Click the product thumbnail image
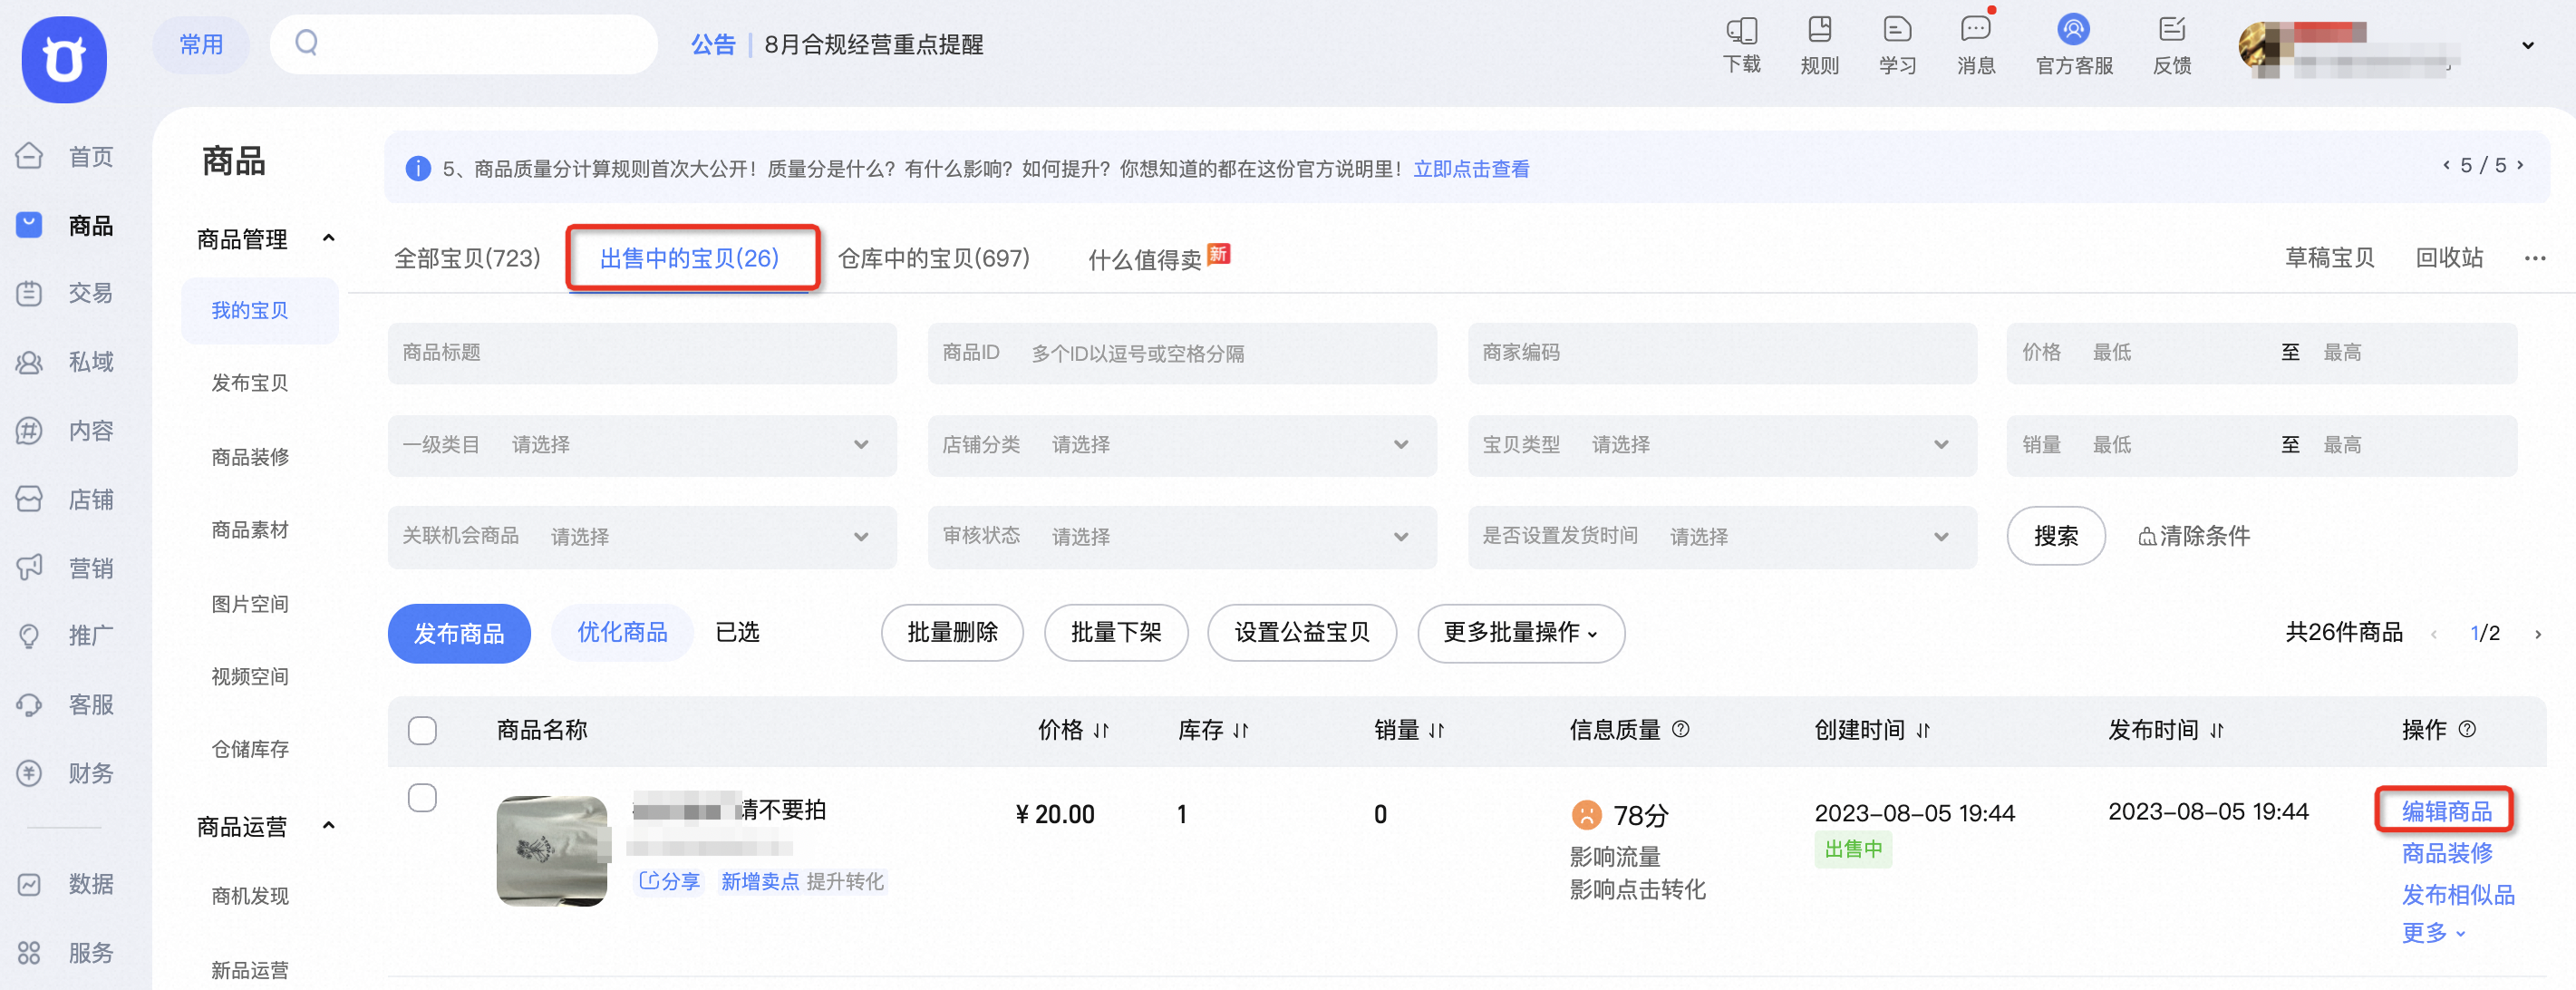 pos(552,851)
